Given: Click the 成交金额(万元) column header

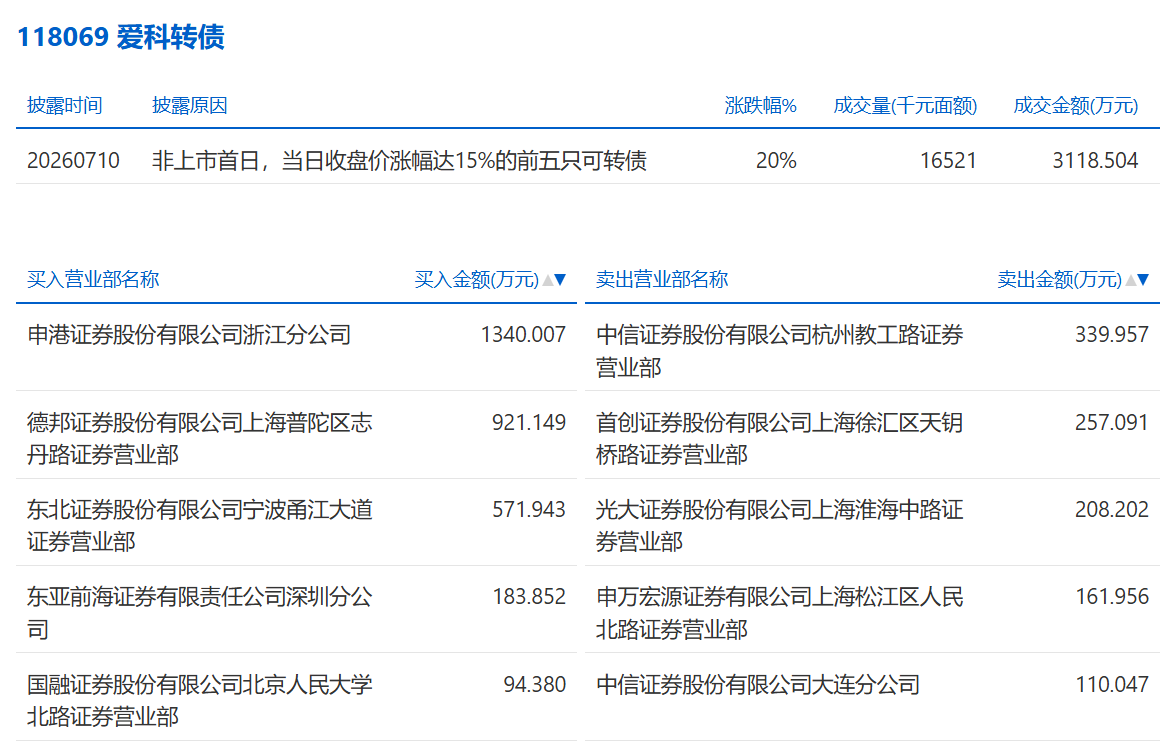Looking at the screenshot, I should (1076, 105).
